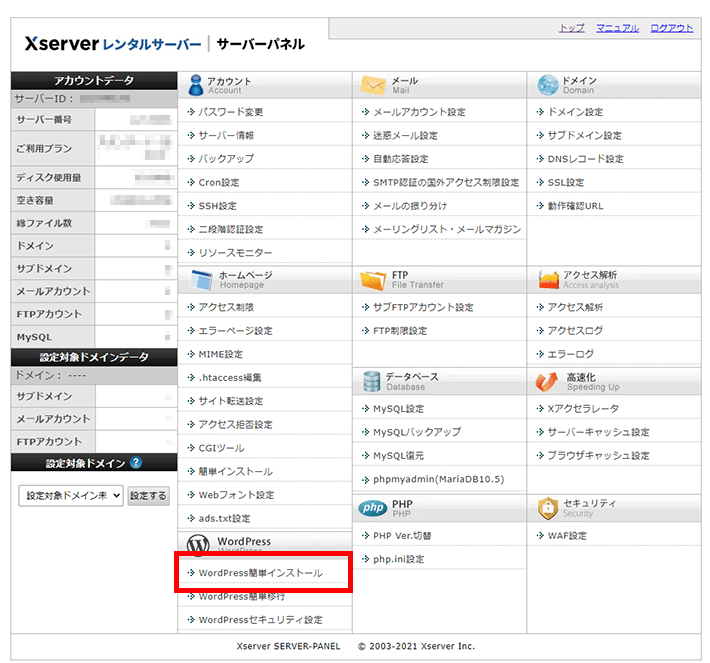Open FTP制限設定

coord(400,331)
